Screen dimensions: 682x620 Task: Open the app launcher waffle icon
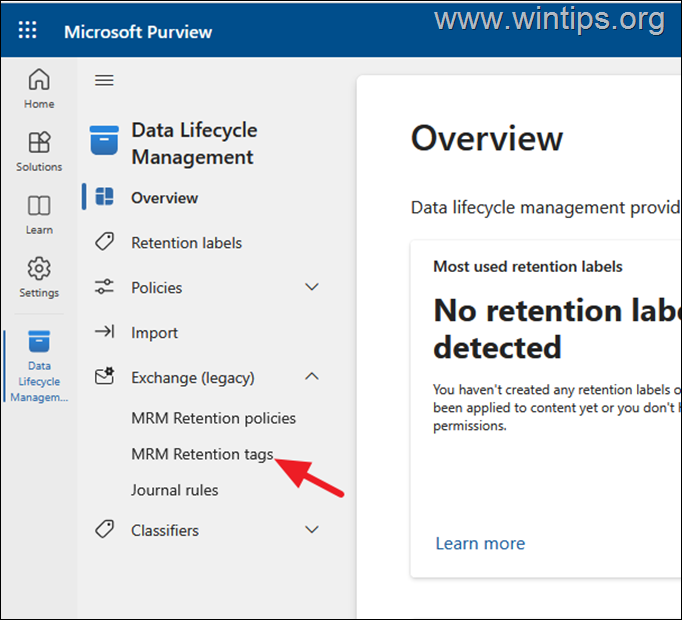(27, 31)
